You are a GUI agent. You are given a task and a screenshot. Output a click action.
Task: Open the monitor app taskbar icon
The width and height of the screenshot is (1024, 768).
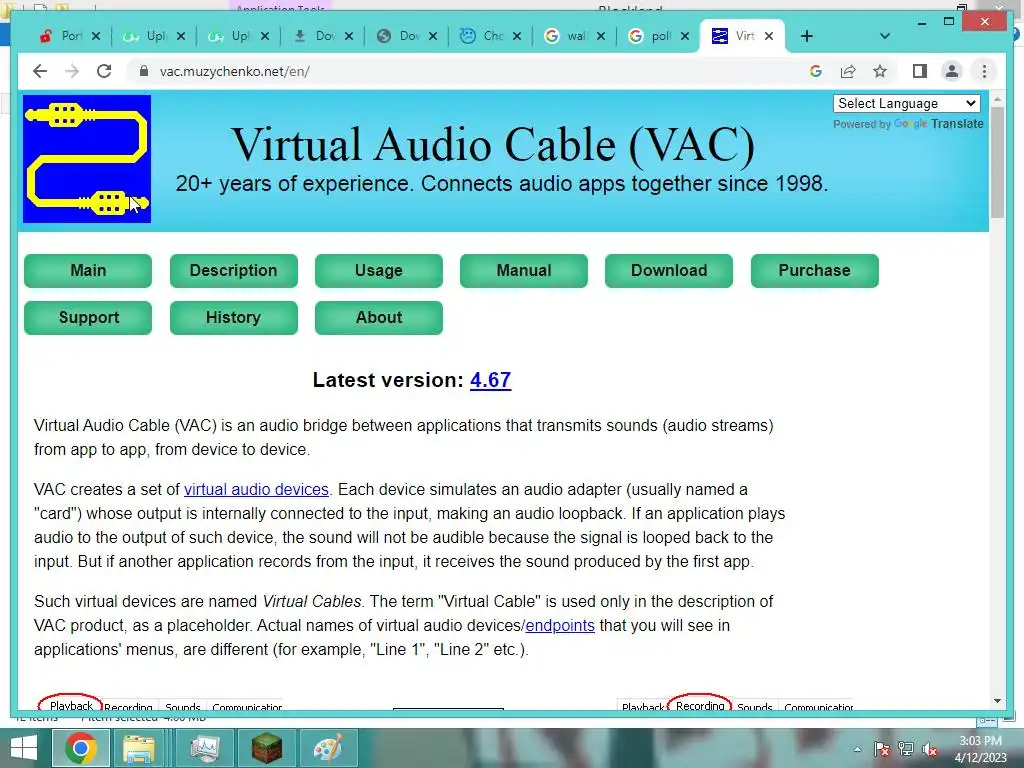point(205,748)
